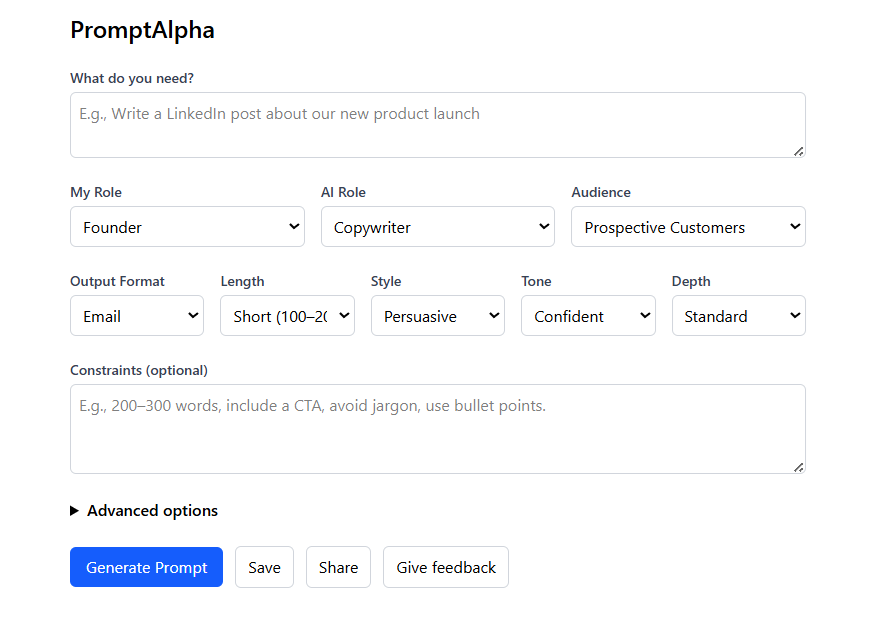Screen dimensions: 878x624
Task: Open the Depth dropdown showing Standard
Action: click(738, 316)
